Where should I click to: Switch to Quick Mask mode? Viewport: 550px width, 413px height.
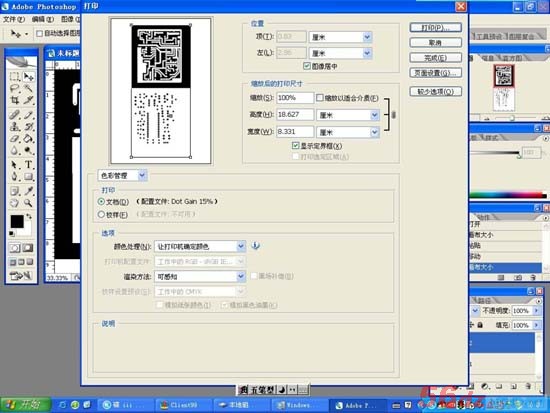pos(28,248)
